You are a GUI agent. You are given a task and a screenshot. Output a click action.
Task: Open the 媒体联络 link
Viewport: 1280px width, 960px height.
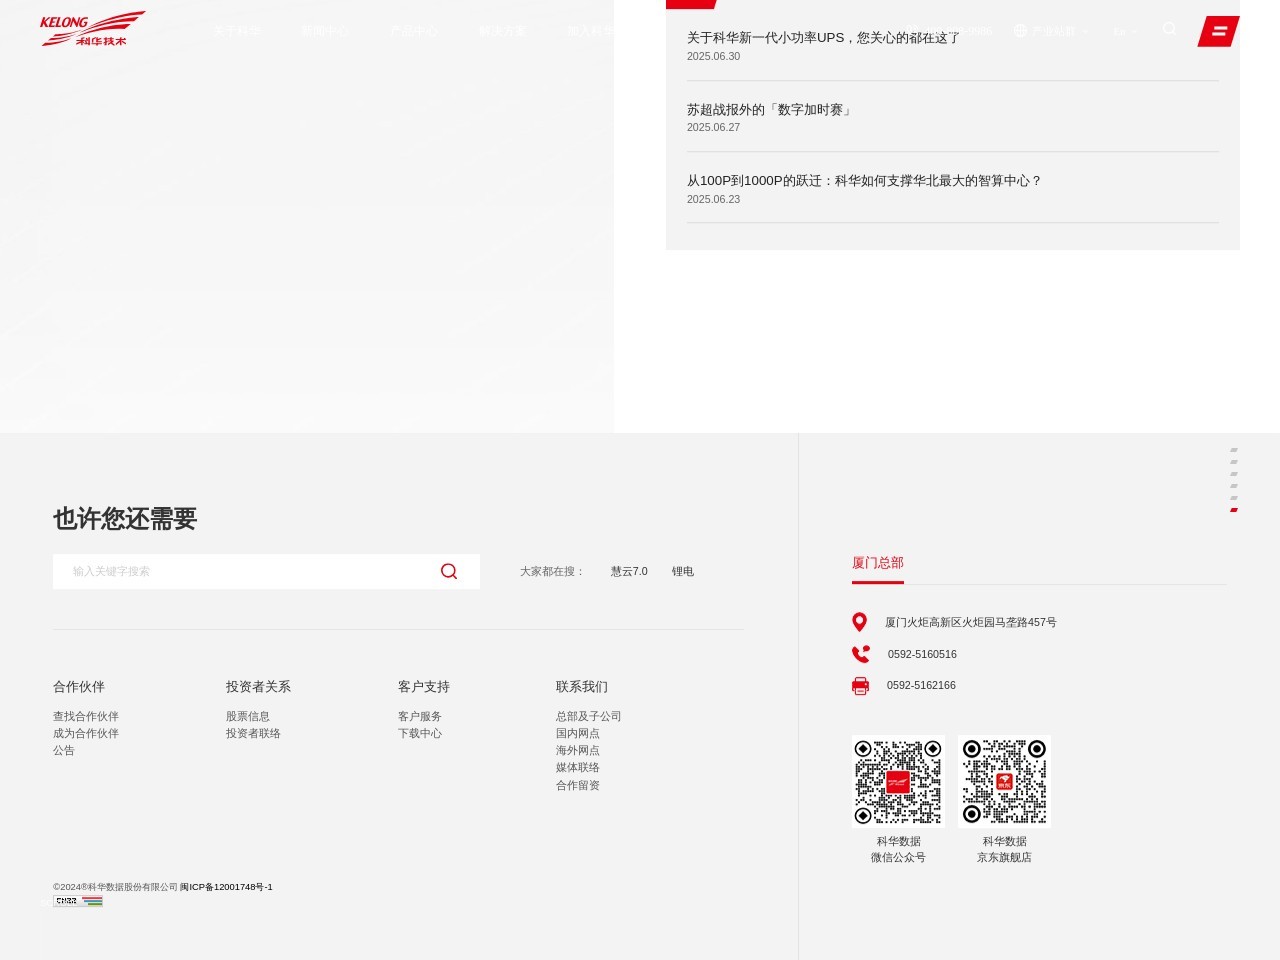[578, 768]
